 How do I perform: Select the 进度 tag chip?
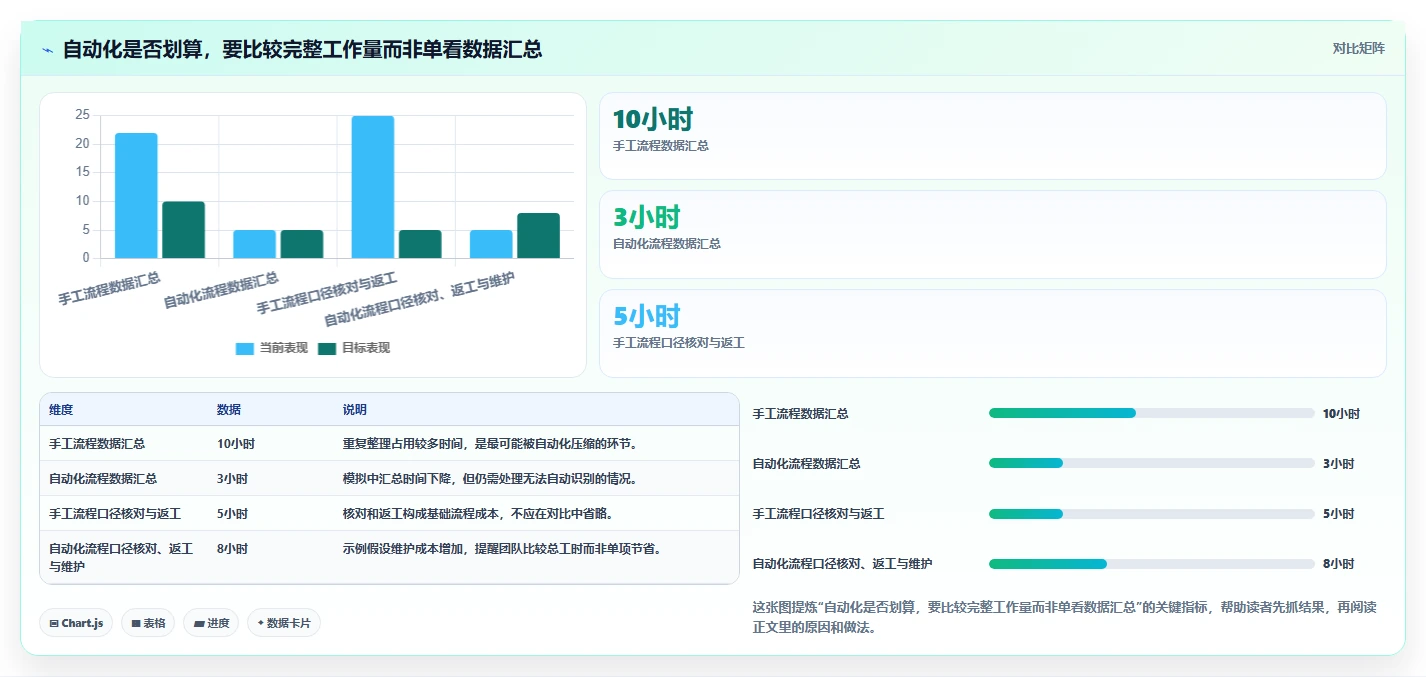[x=211, y=623]
